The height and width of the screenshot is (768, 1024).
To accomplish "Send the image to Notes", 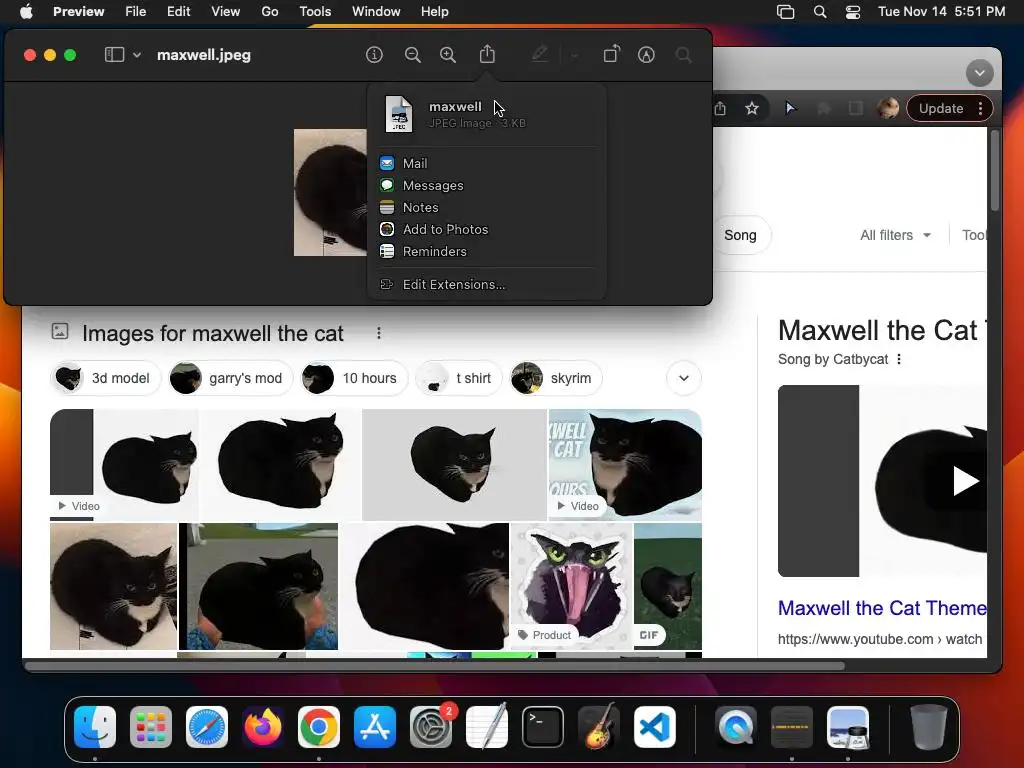I will [487, 208].
